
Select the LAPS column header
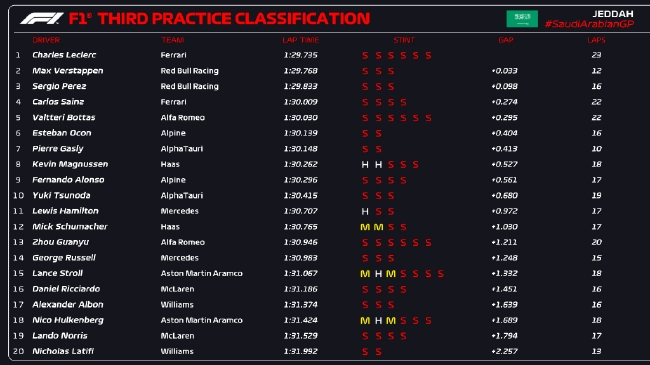pos(597,40)
